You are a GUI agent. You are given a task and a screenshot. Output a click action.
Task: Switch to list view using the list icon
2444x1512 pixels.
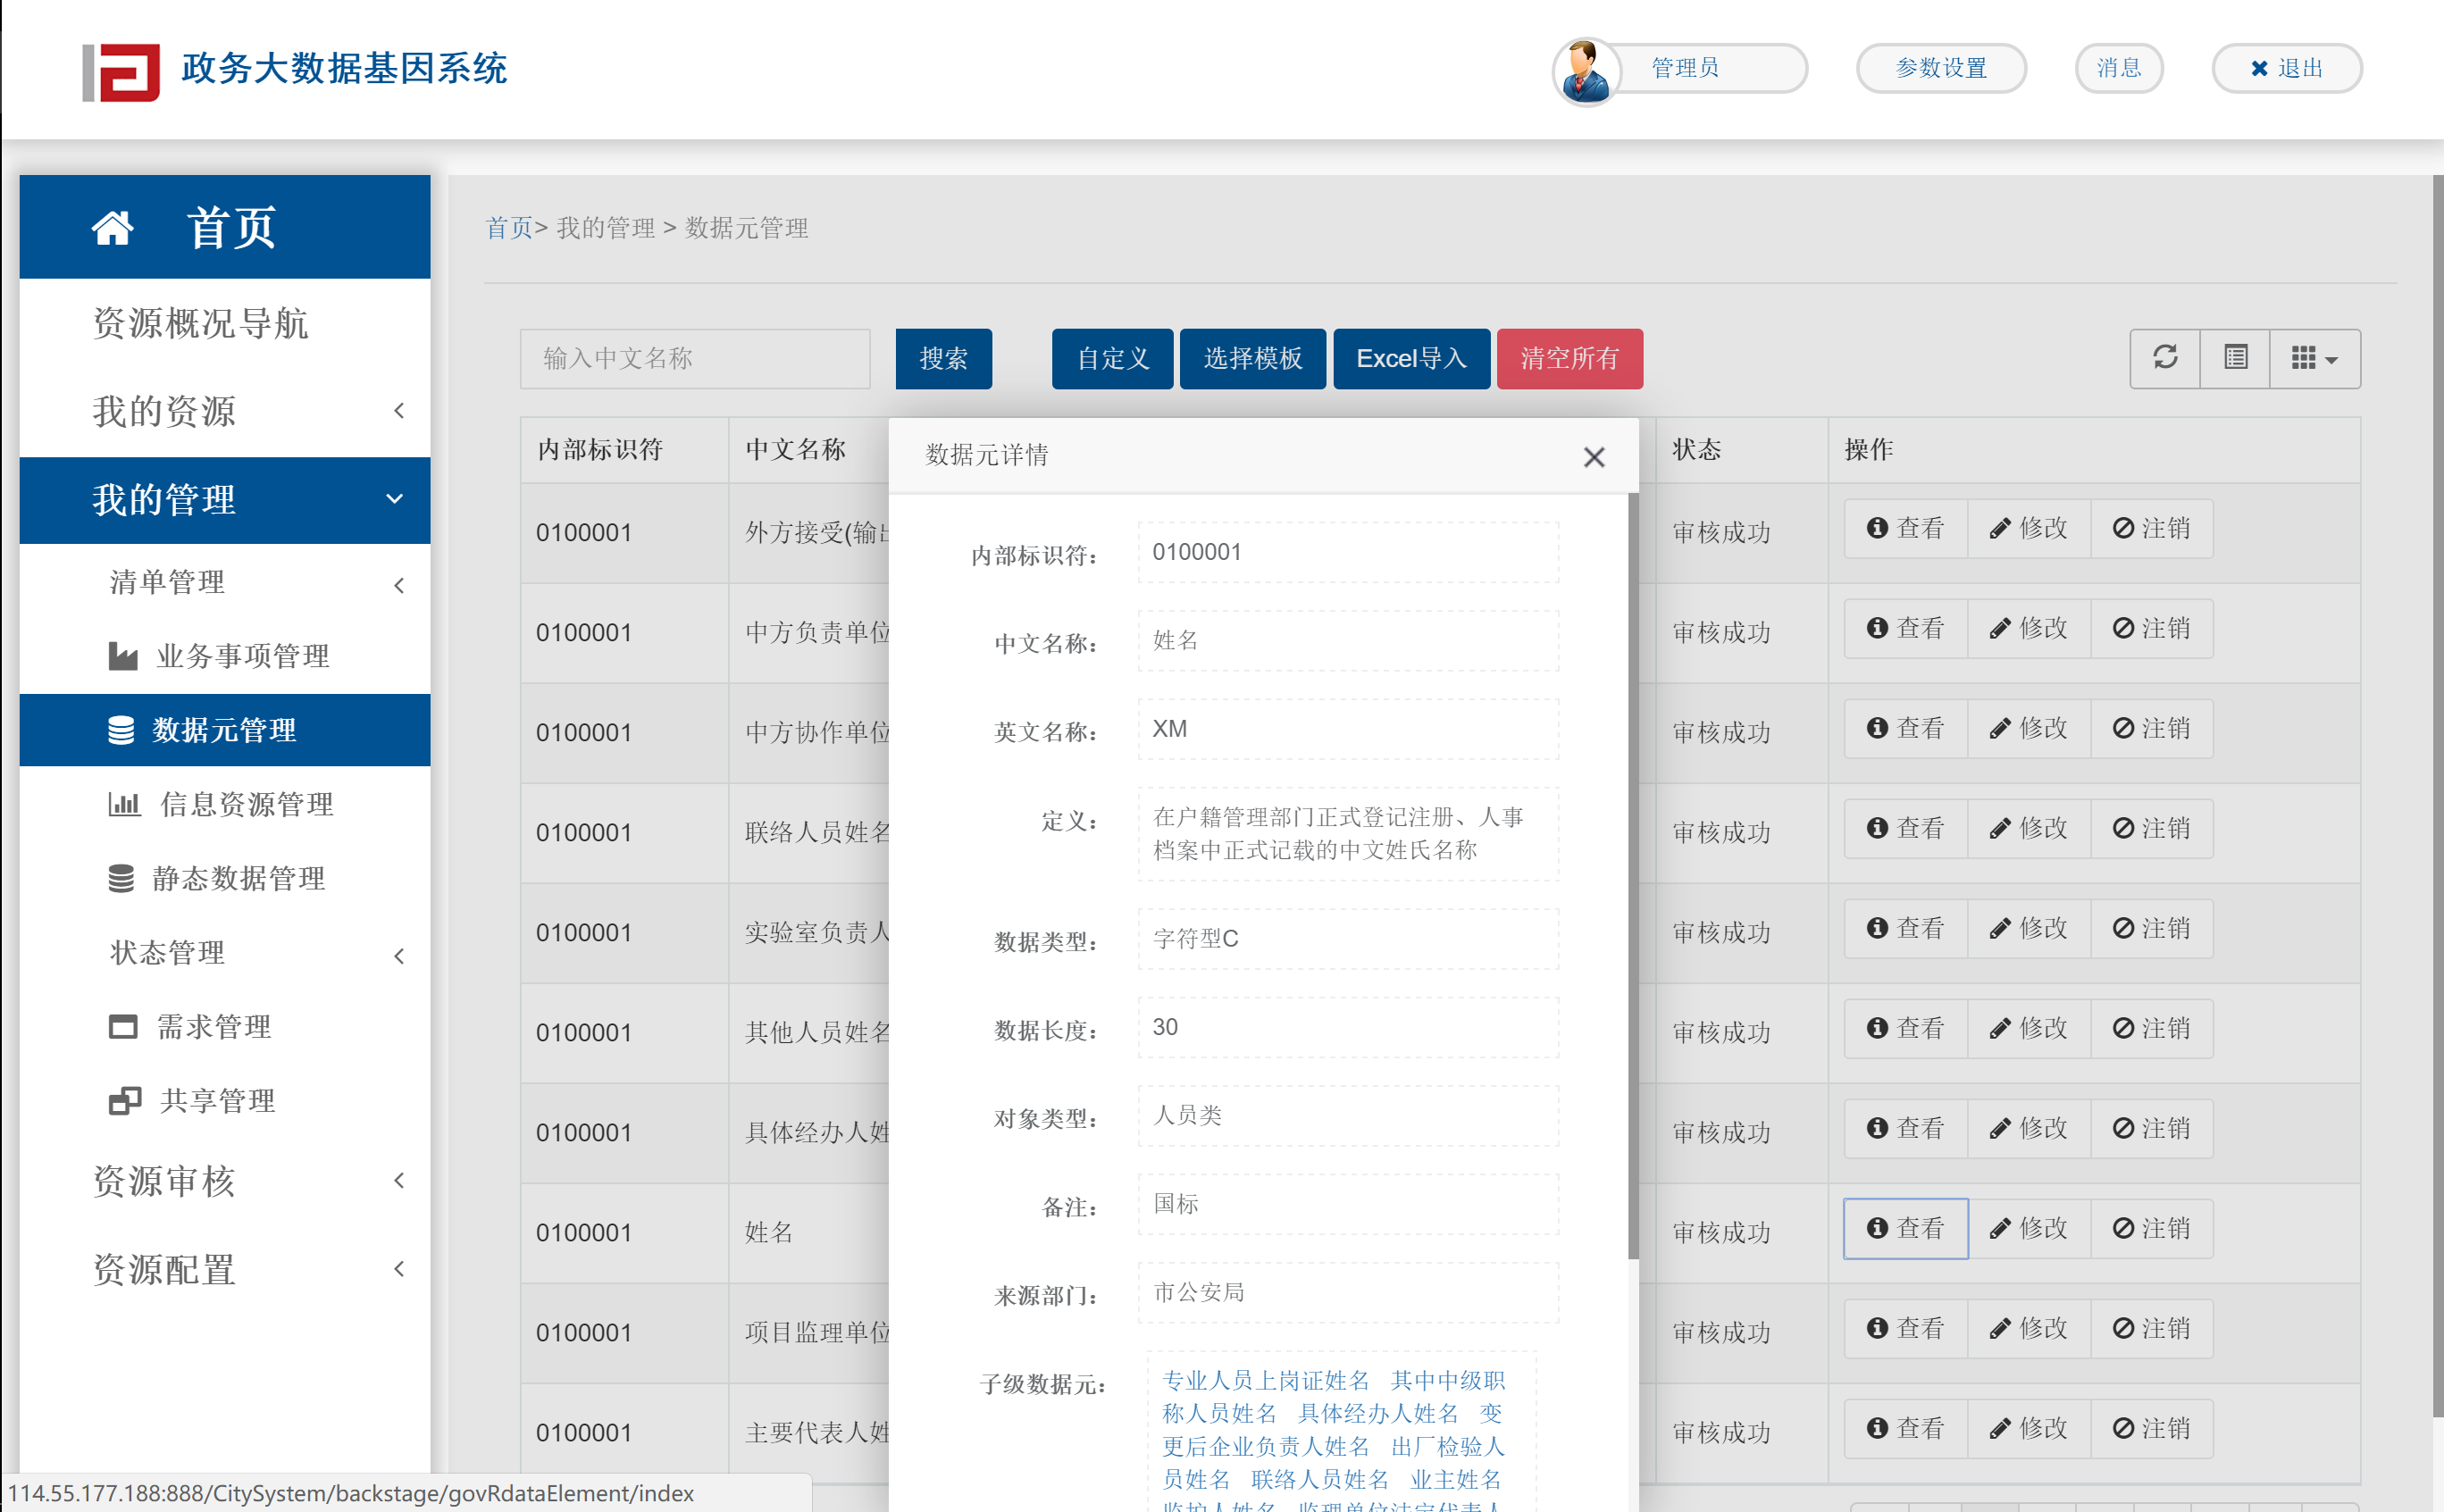[x=2234, y=358]
